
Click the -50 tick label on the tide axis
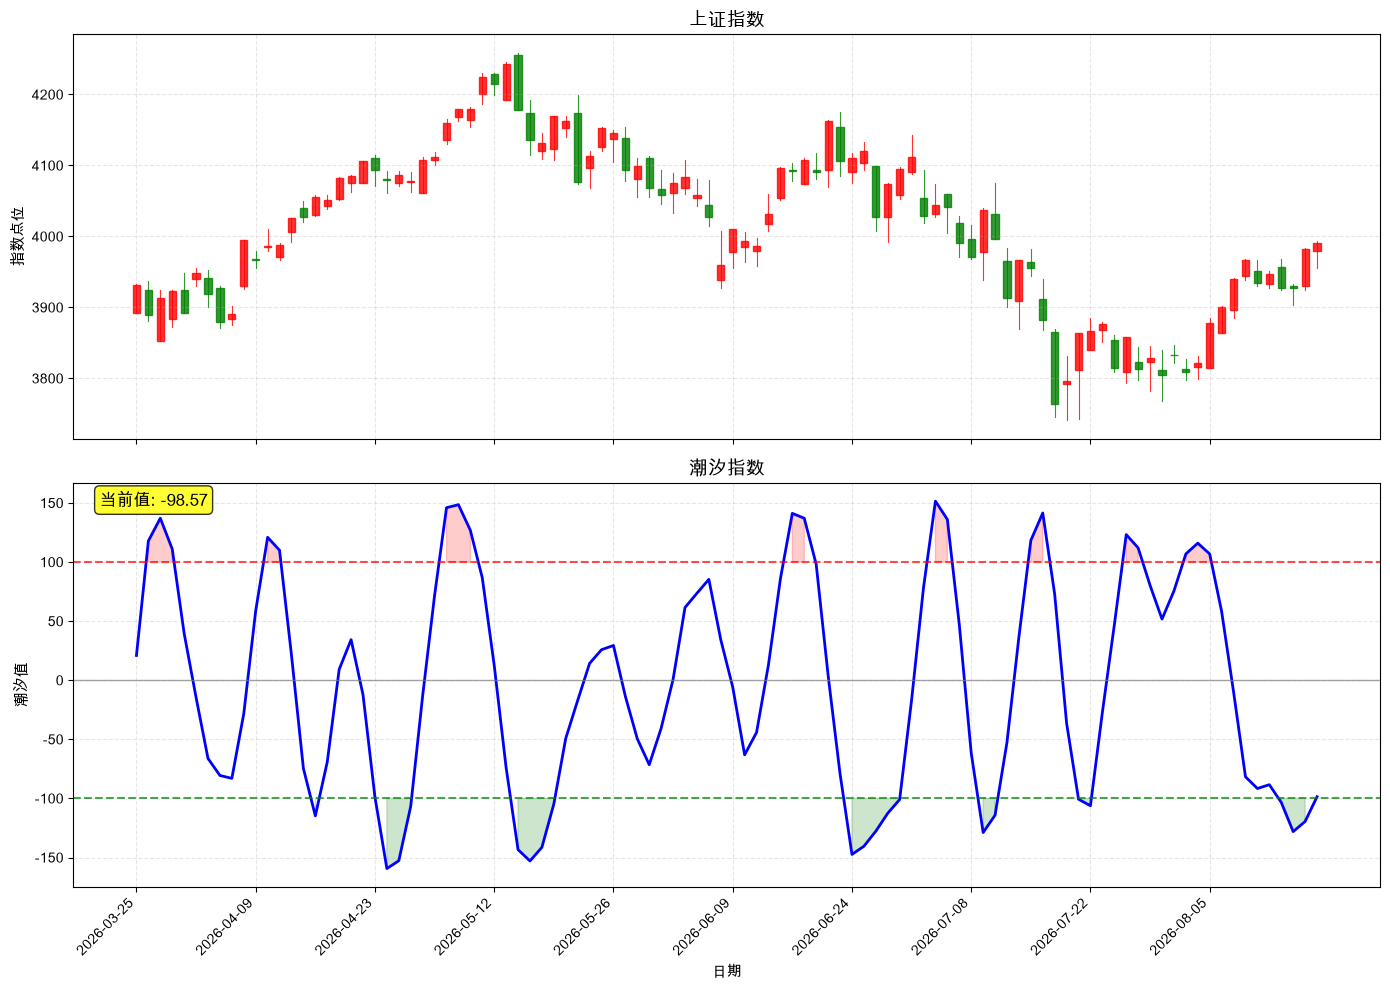pyautogui.click(x=53, y=740)
